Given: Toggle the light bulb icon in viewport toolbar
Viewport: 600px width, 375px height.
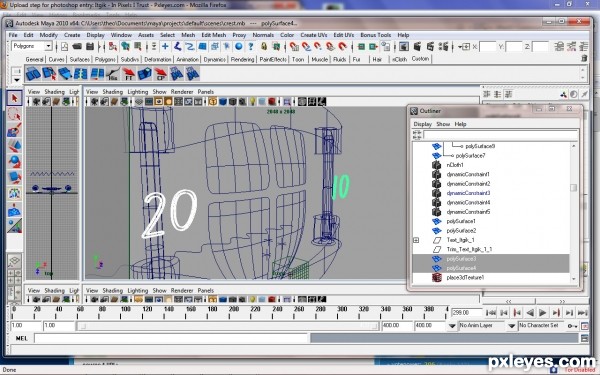Looking at the screenshot, I should click(253, 102).
